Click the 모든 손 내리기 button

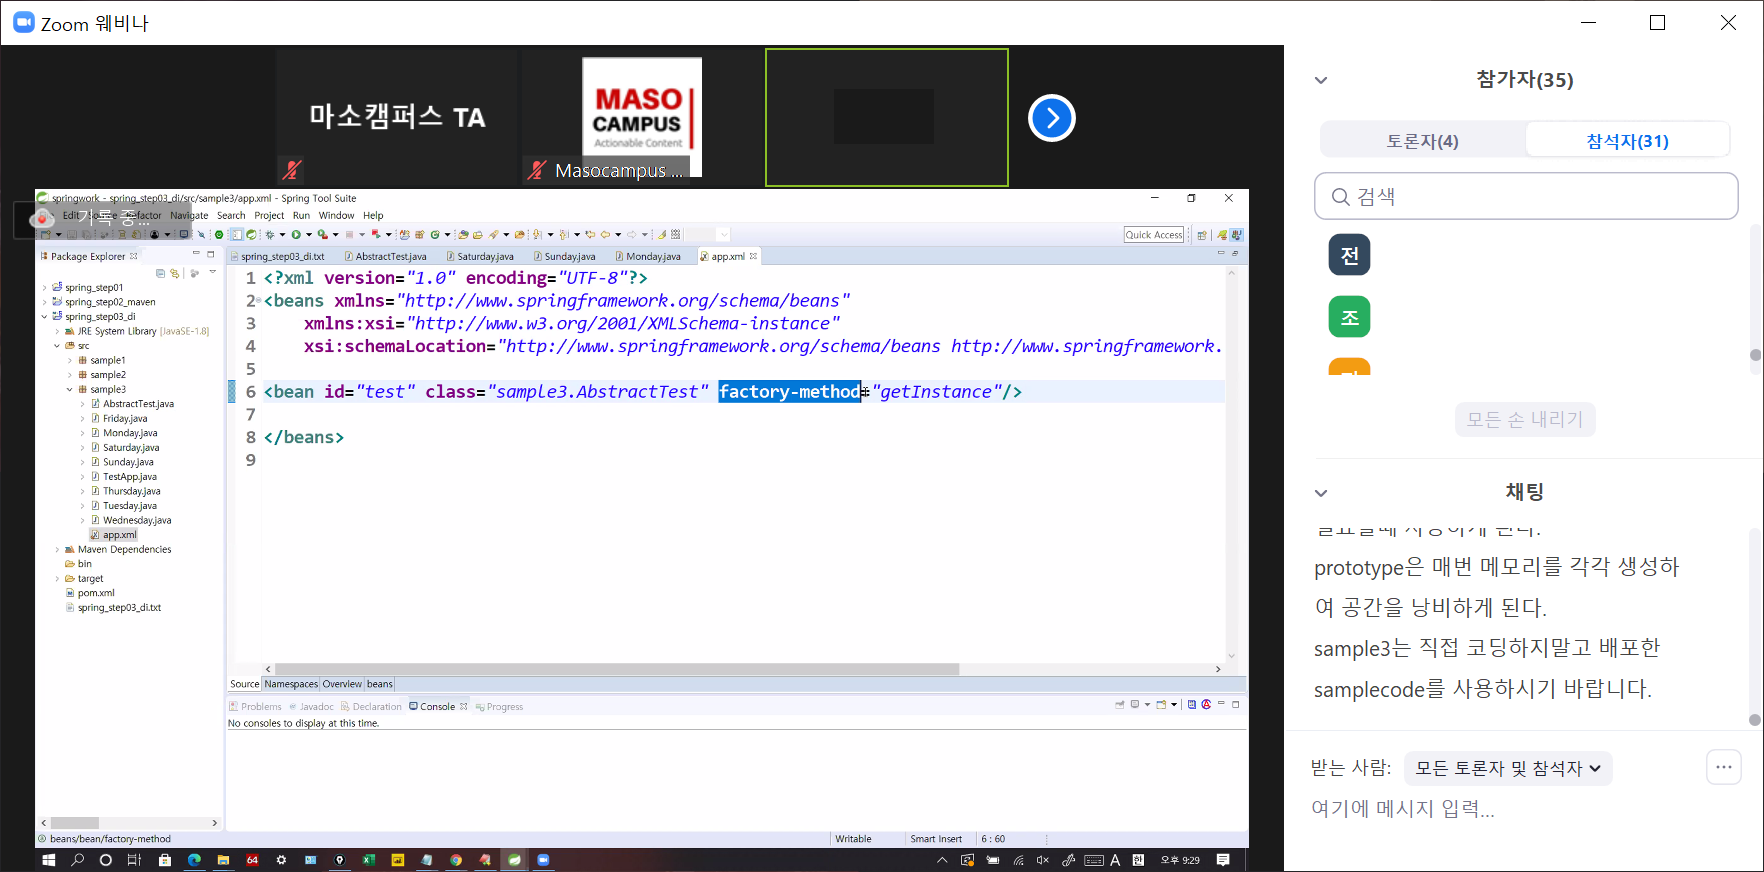(1524, 420)
